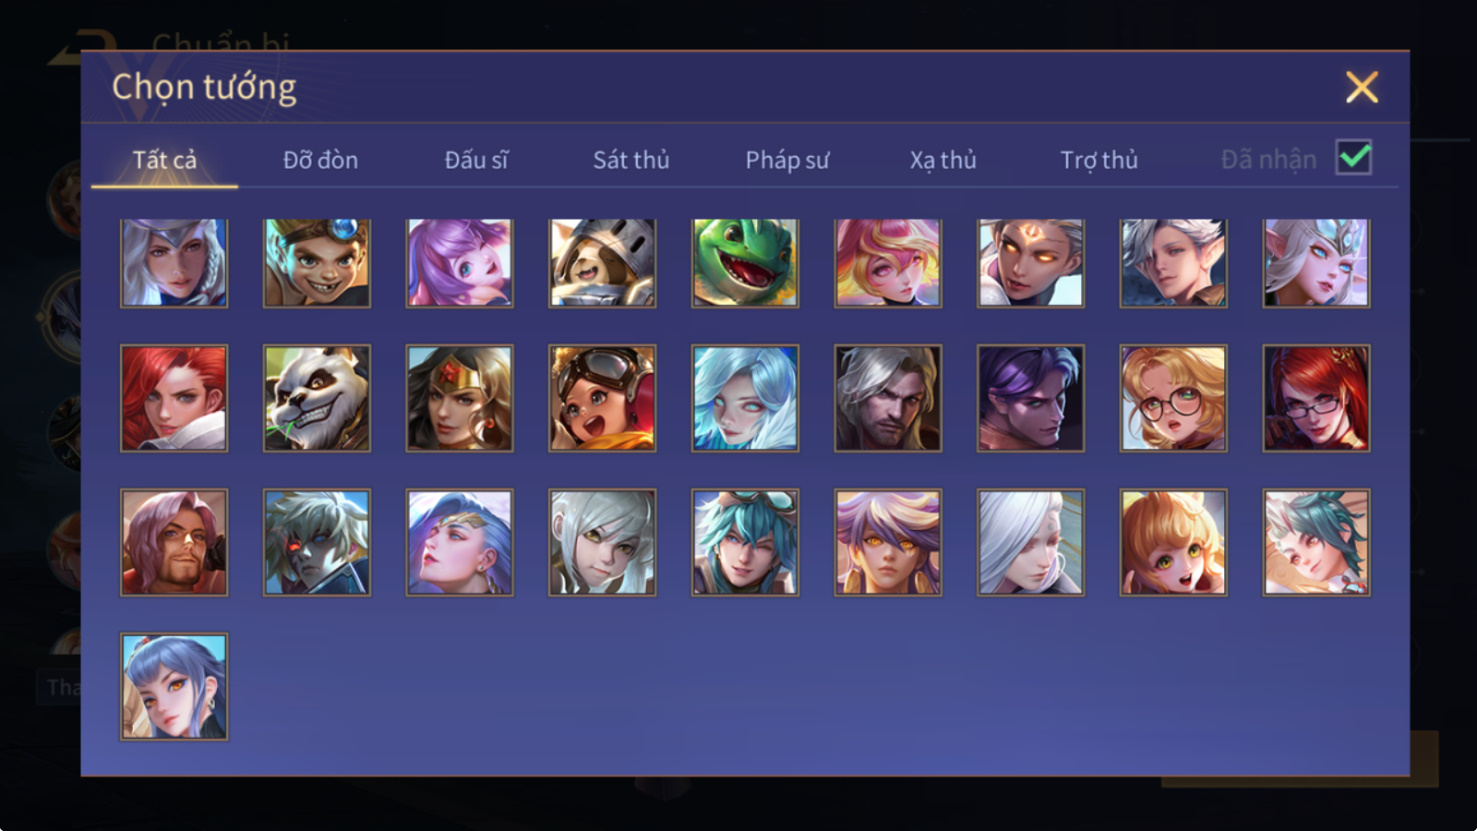Image resolution: width=1477 pixels, height=831 pixels.
Task: Choose the blonde girl with round glasses
Action: (x=1173, y=398)
